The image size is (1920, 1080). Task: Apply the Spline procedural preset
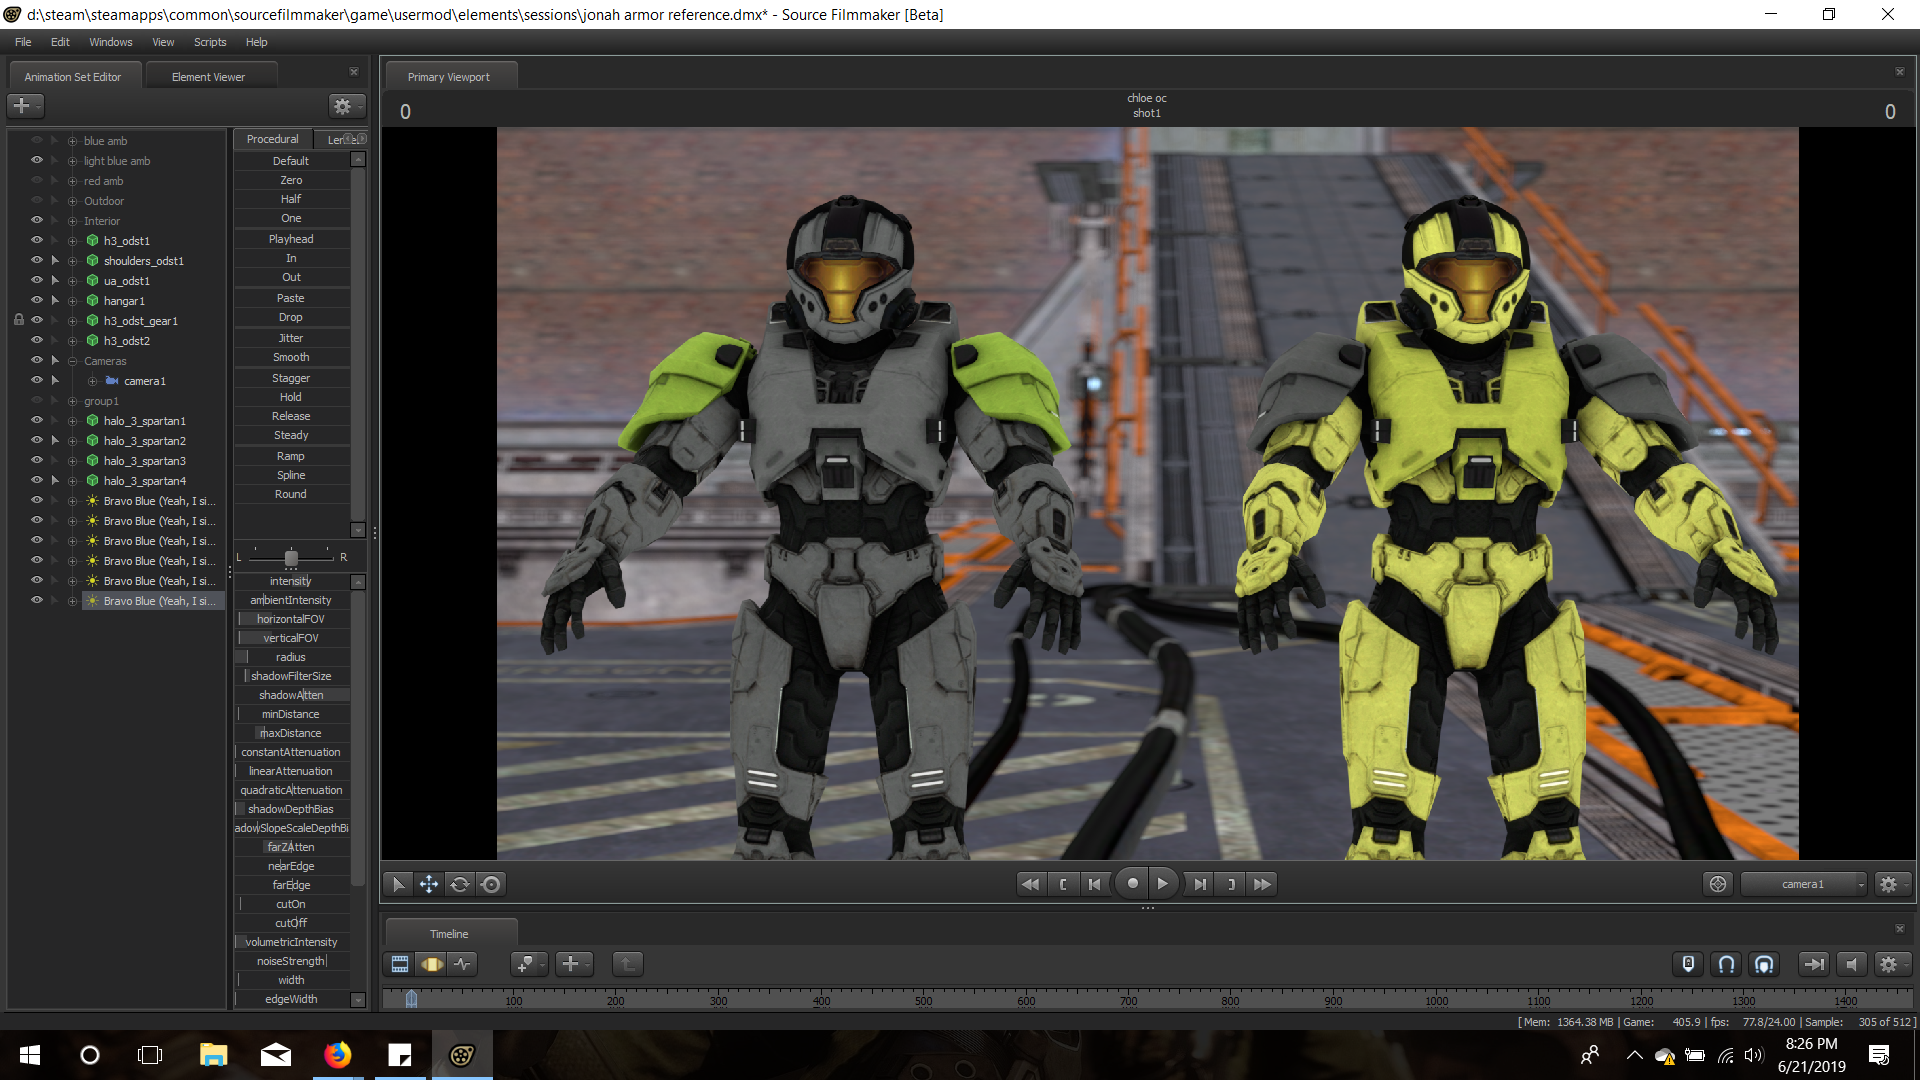click(x=291, y=475)
